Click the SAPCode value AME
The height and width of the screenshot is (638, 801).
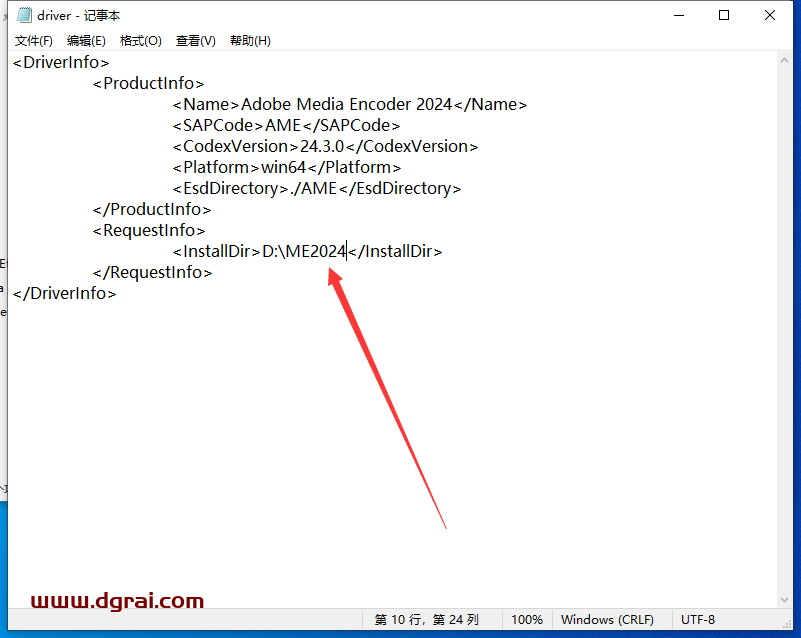(282, 125)
